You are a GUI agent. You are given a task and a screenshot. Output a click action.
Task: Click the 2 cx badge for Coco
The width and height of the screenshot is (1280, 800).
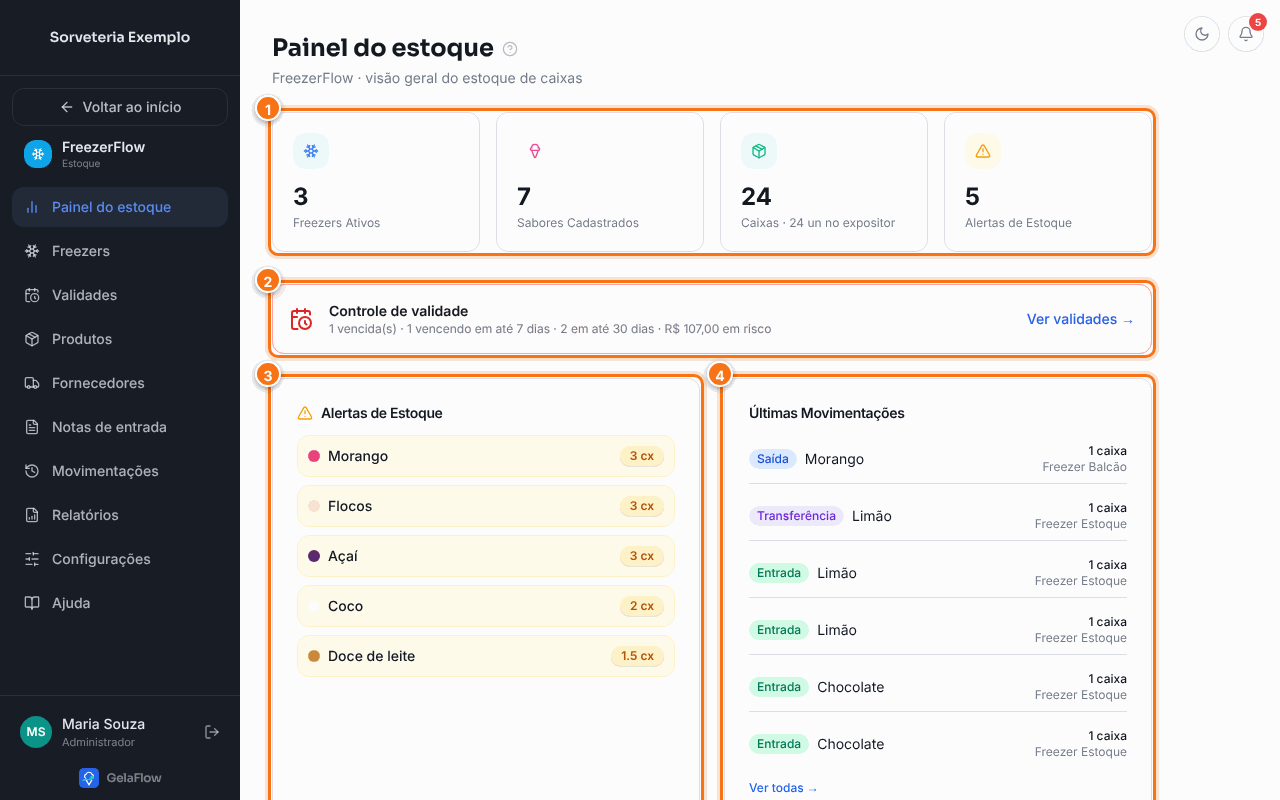[x=641, y=606]
